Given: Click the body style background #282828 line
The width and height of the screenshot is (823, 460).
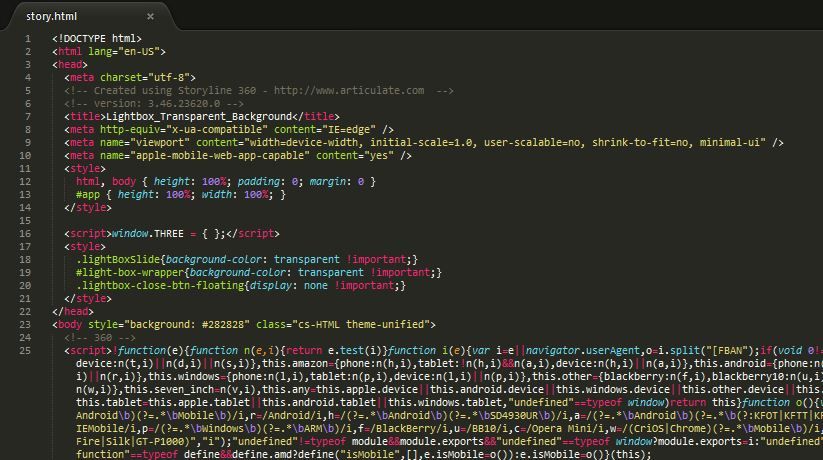Looking at the screenshot, I should click(244, 325).
